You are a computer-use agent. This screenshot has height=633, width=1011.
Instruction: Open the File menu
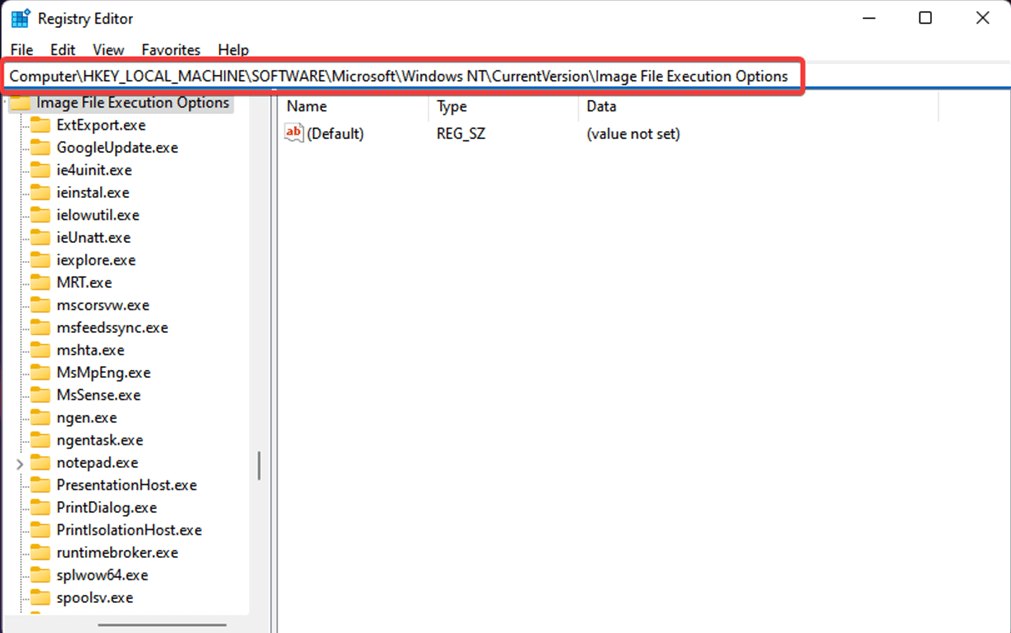pyautogui.click(x=21, y=50)
